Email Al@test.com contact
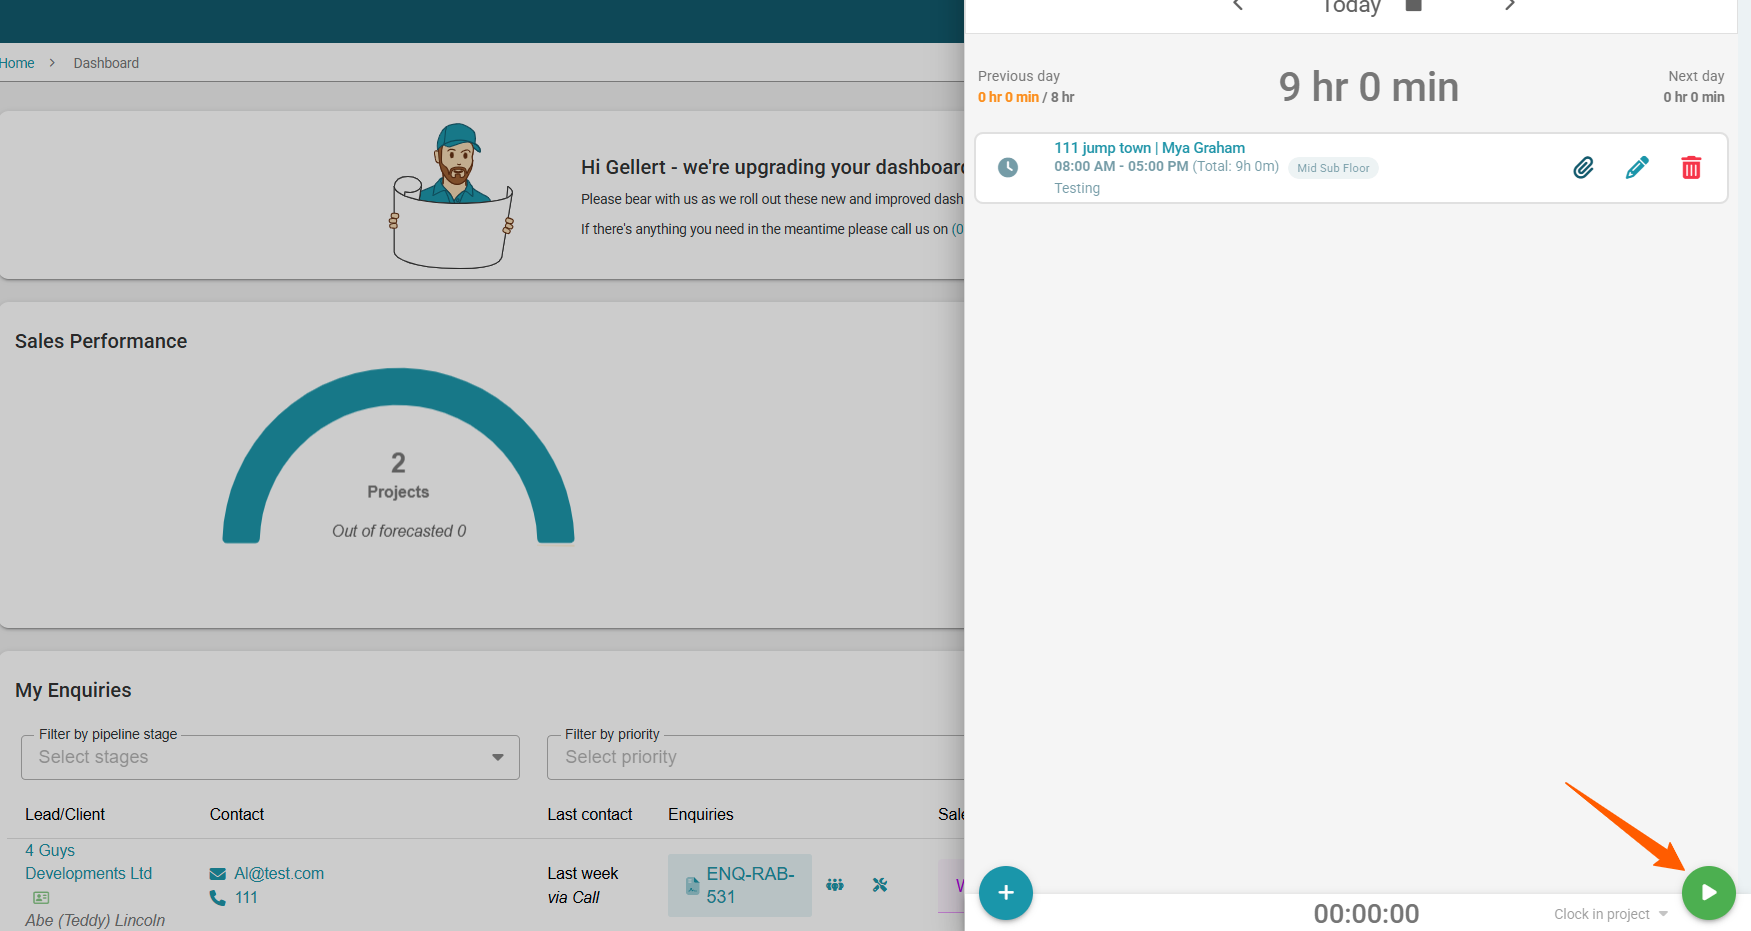 pyautogui.click(x=279, y=874)
